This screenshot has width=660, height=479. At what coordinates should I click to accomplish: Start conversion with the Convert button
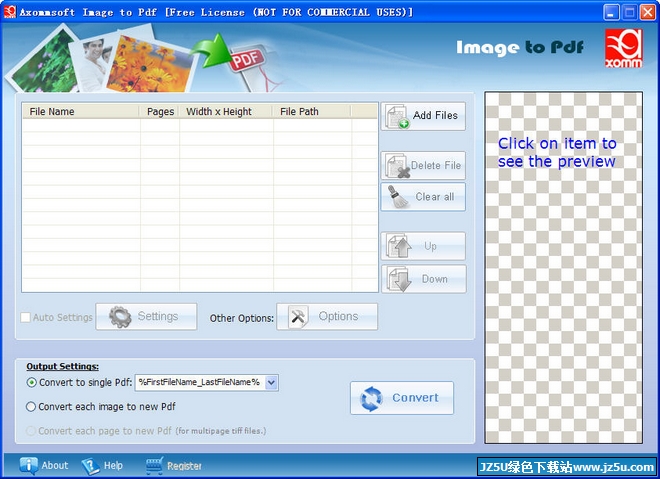[x=402, y=398]
